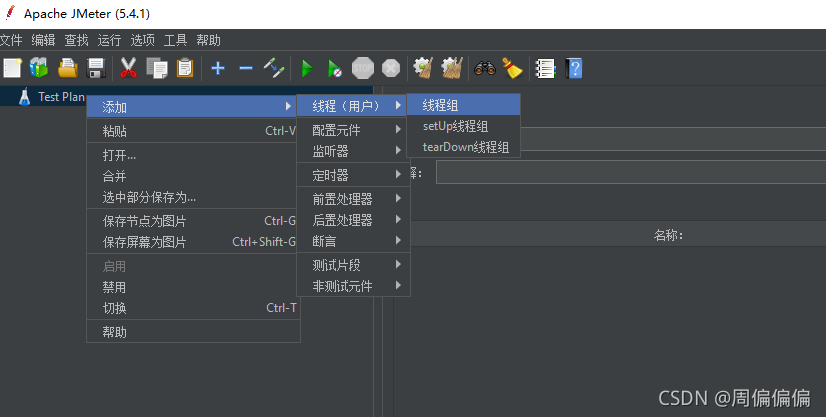Expand the 线程（用户） submenu
Screen dimensions: 826x417
[x=353, y=106]
